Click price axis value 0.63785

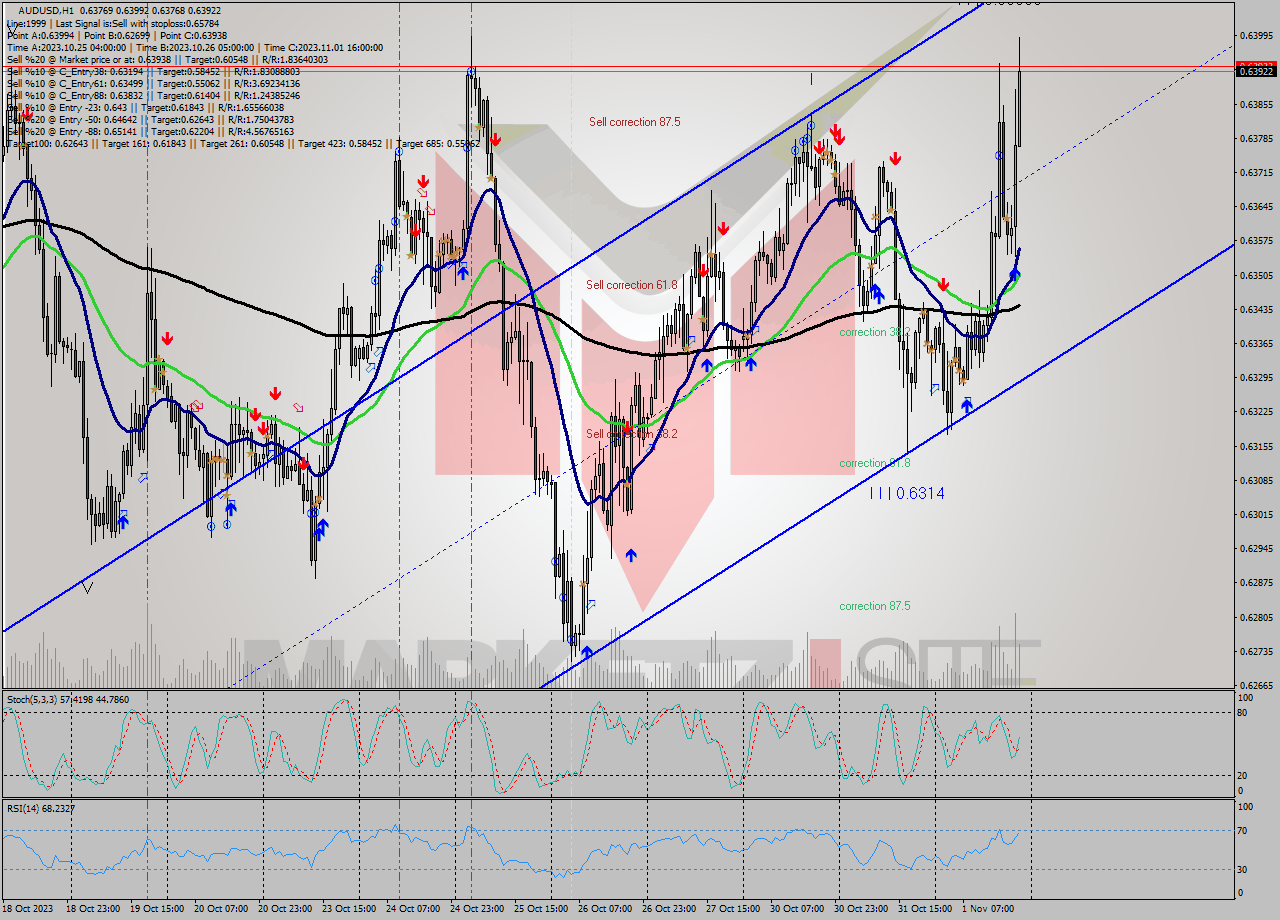point(1256,138)
